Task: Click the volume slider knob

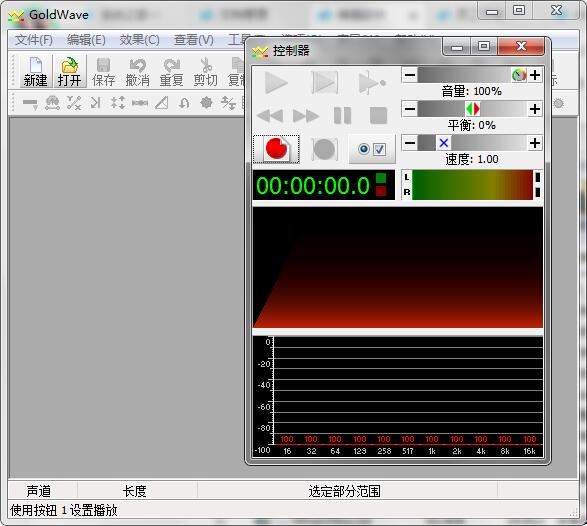Action: pos(519,75)
